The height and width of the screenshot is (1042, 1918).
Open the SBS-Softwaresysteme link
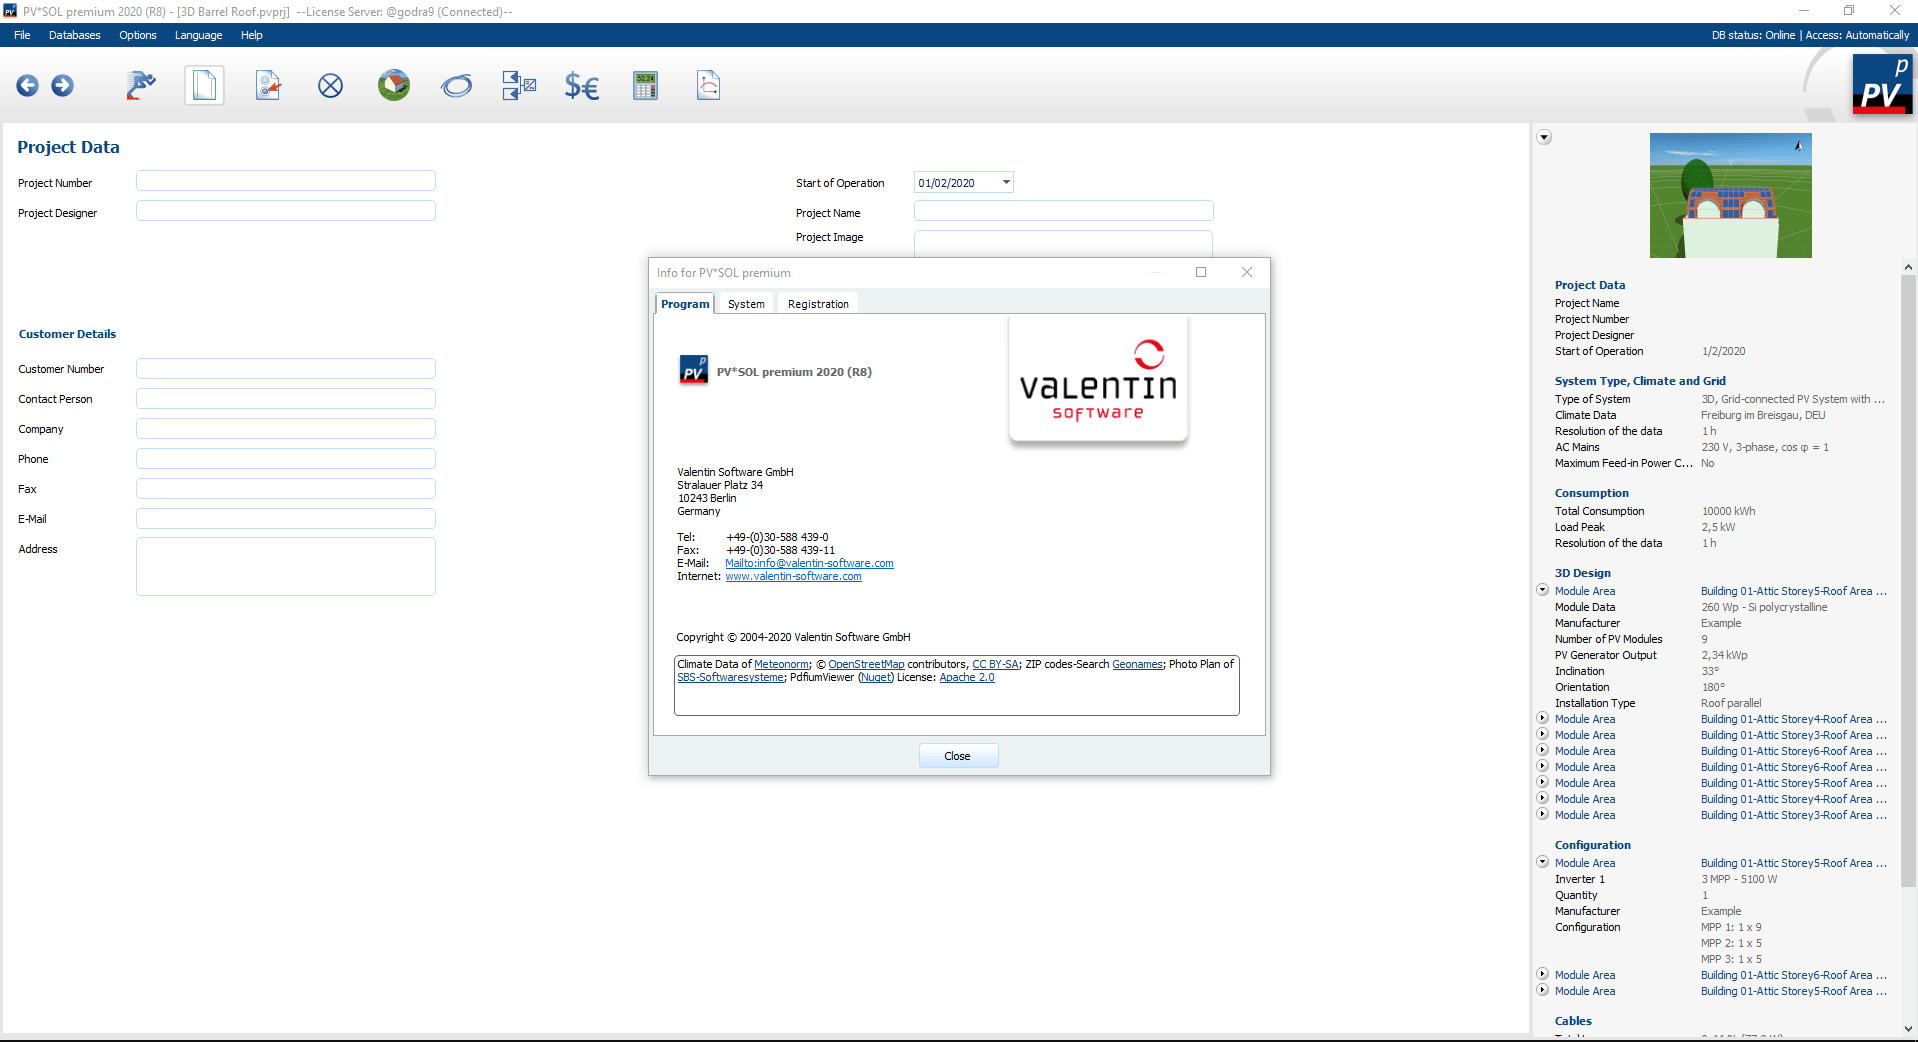(731, 677)
